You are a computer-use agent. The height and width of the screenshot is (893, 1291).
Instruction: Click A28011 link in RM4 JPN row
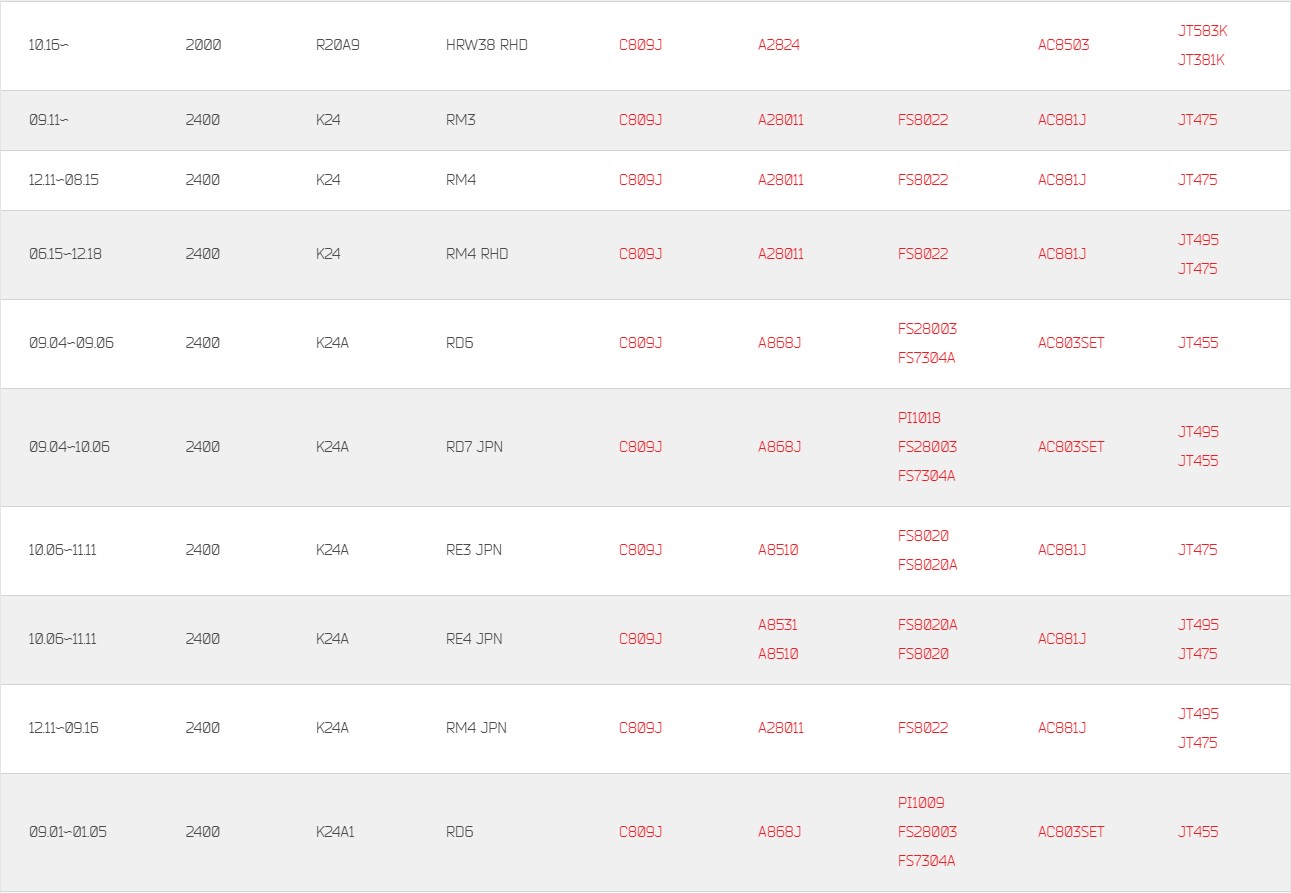pos(780,728)
